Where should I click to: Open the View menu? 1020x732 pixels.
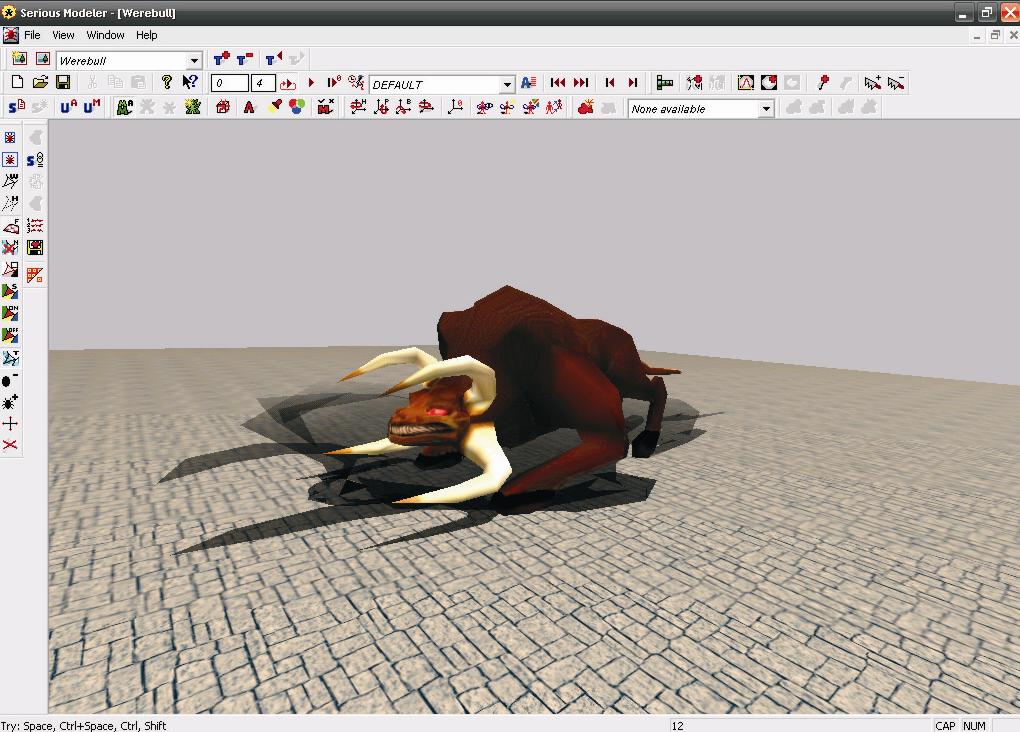coord(63,35)
